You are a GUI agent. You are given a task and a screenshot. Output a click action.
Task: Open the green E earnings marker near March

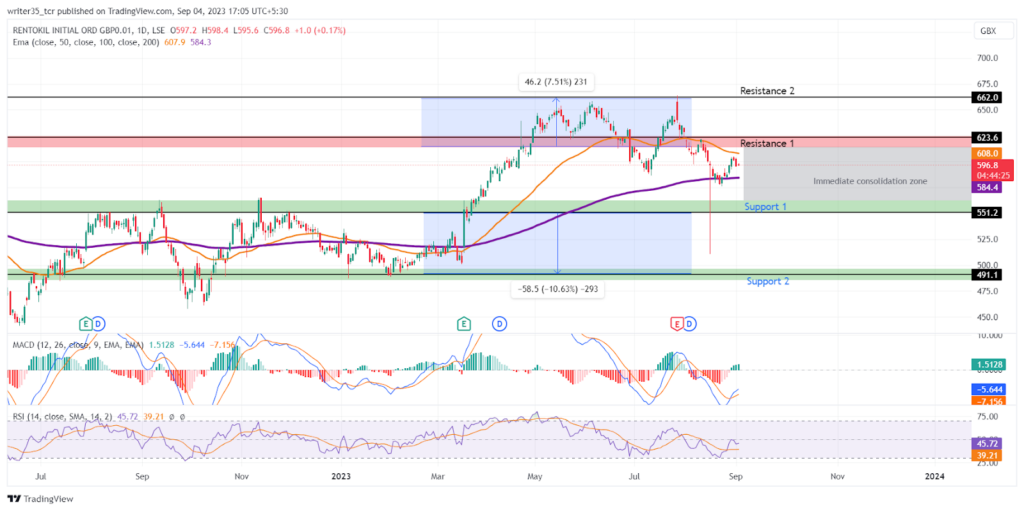464,323
